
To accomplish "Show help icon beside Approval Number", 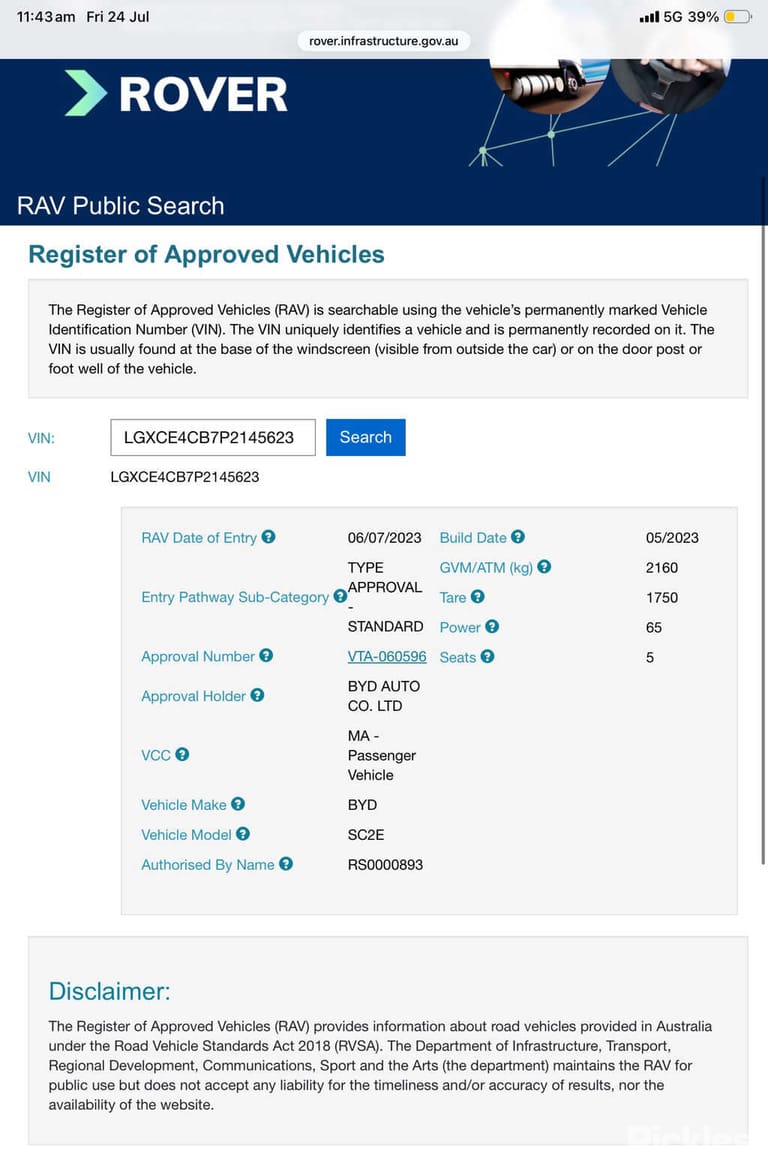I will [266, 655].
